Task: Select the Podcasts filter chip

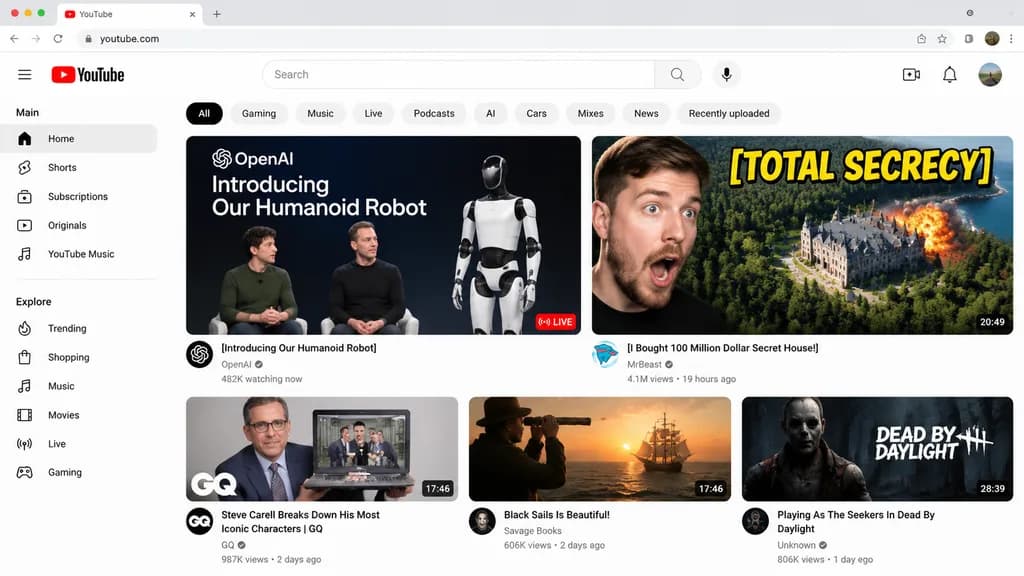Action: pyautogui.click(x=434, y=114)
